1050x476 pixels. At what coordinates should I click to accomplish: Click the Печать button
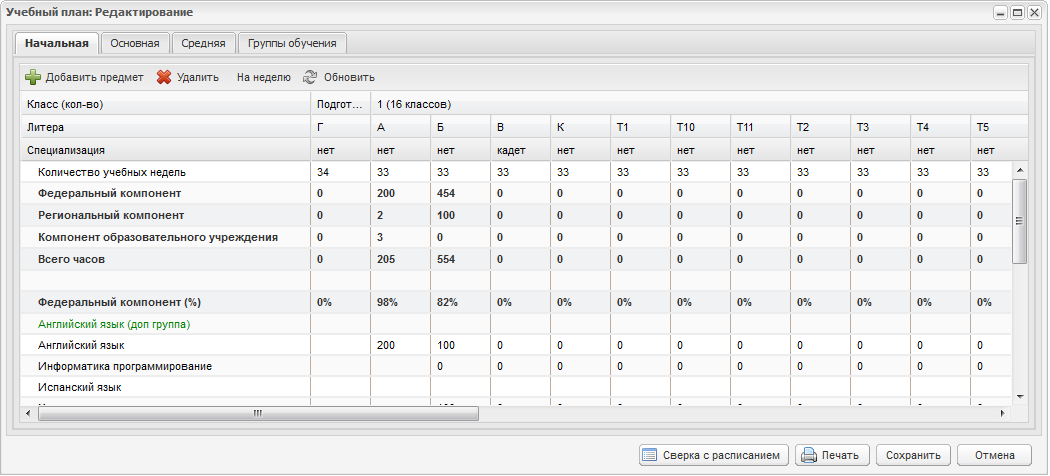point(832,455)
